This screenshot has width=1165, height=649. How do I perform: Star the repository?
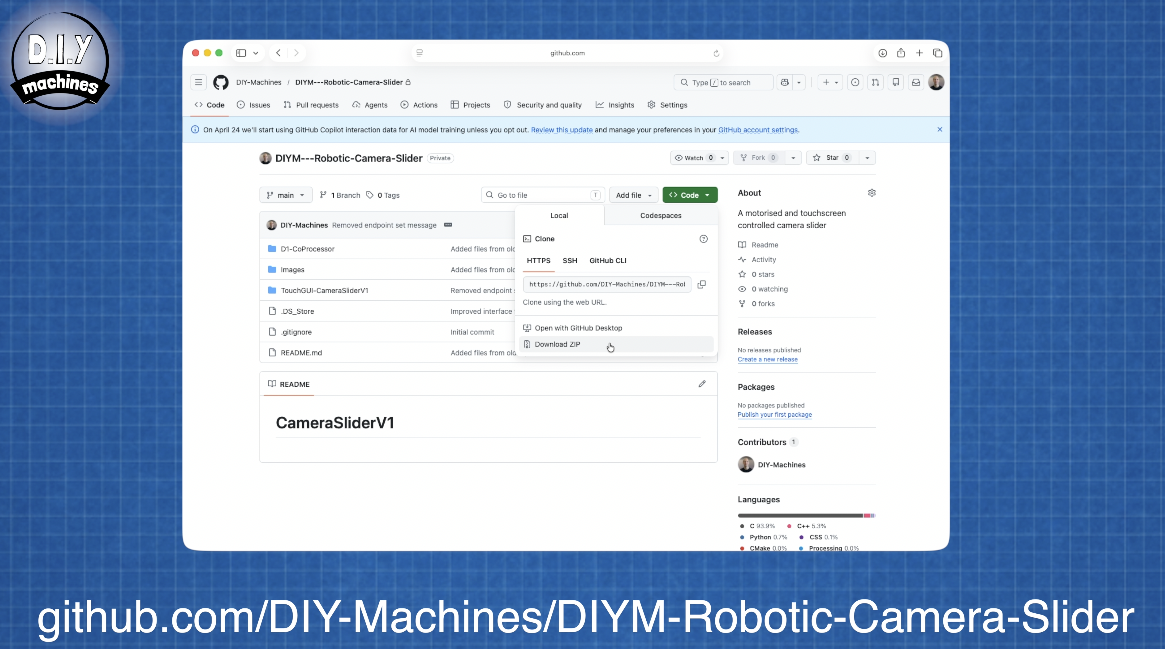pos(831,157)
